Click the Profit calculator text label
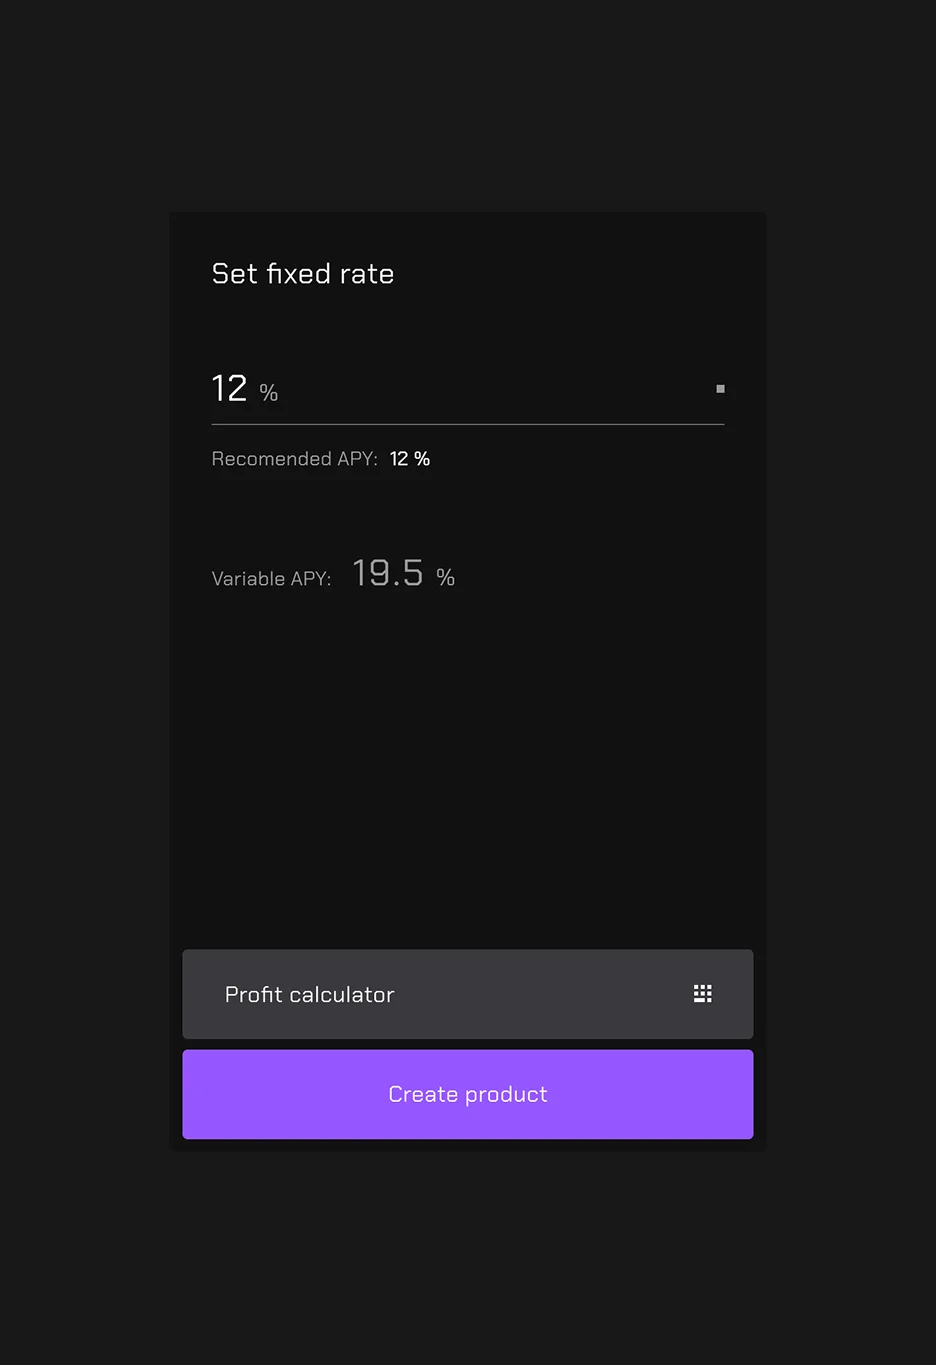The image size is (936, 1365). point(310,994)
